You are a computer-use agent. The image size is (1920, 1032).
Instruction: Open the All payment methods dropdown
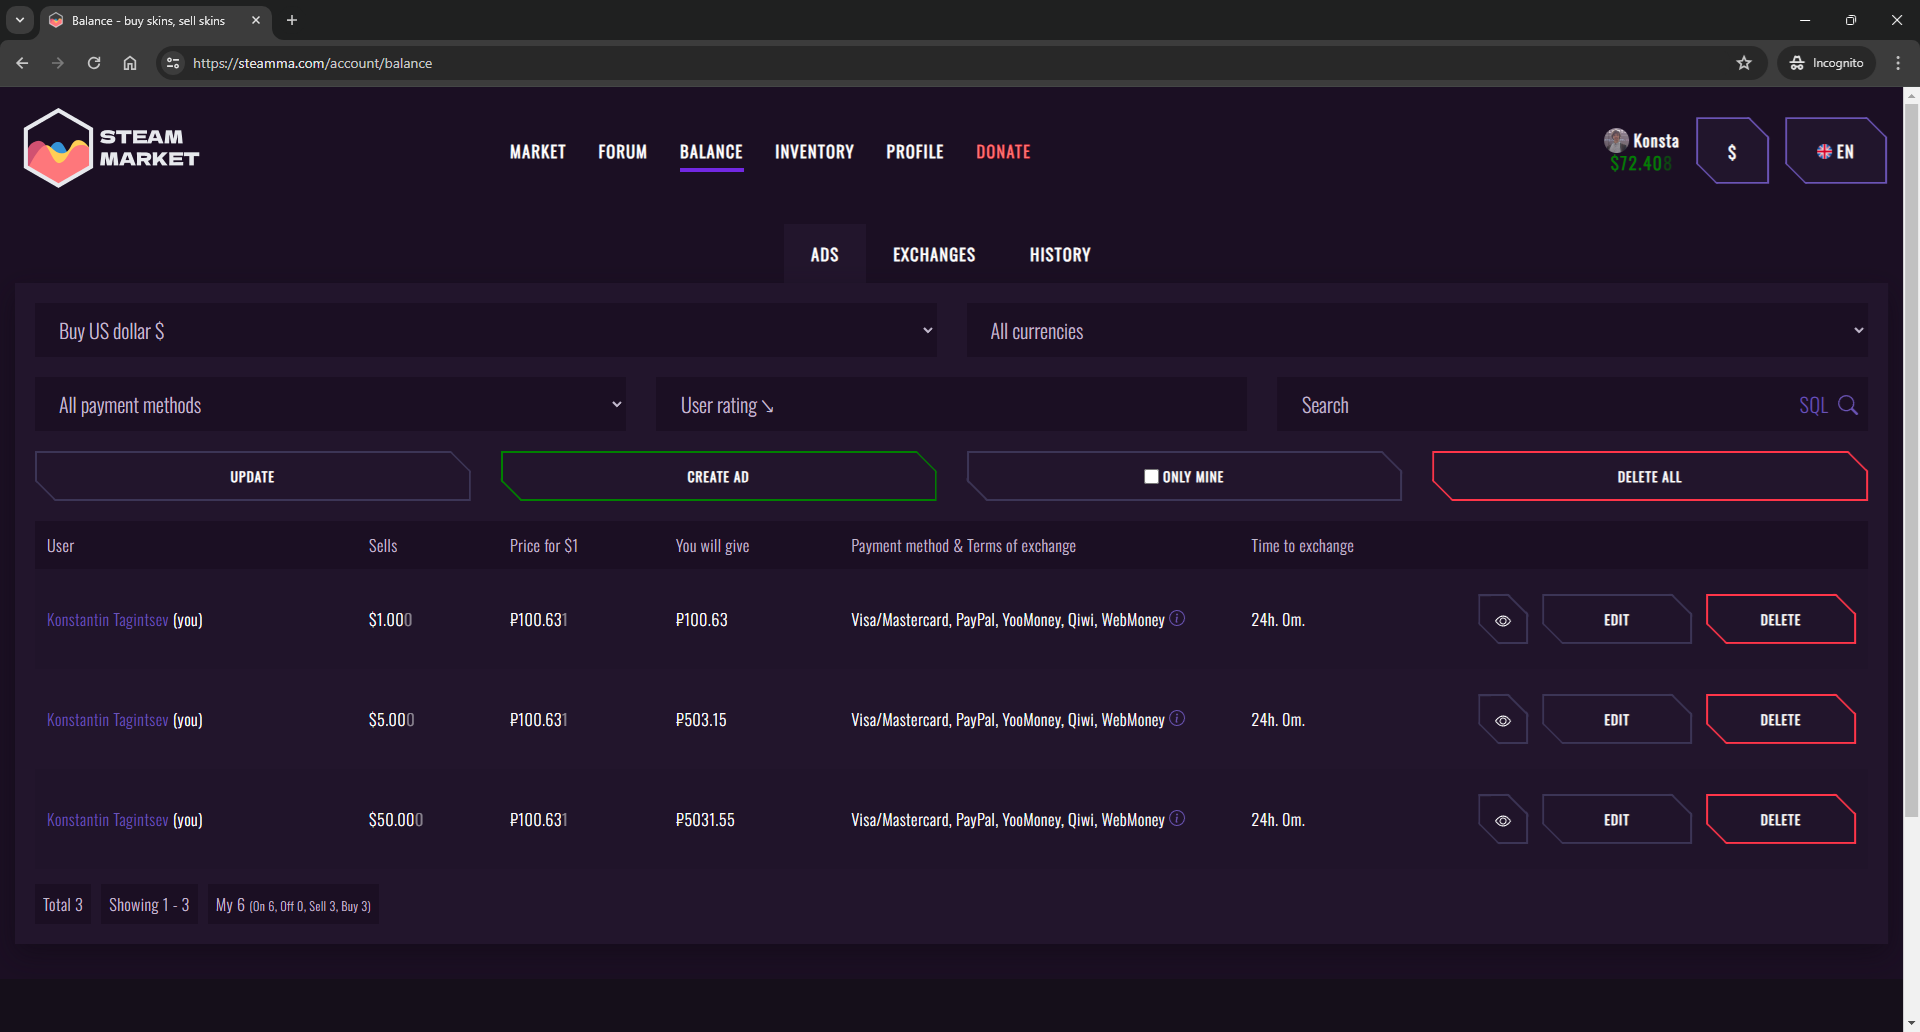[330, 405]
